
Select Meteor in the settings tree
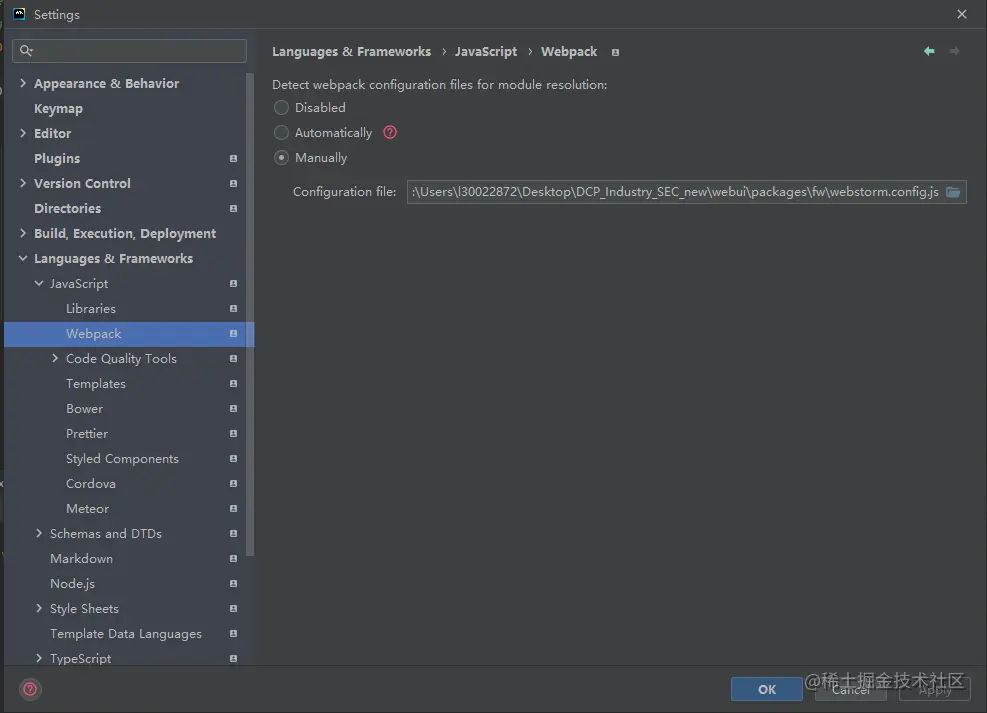tap(87, 508)
